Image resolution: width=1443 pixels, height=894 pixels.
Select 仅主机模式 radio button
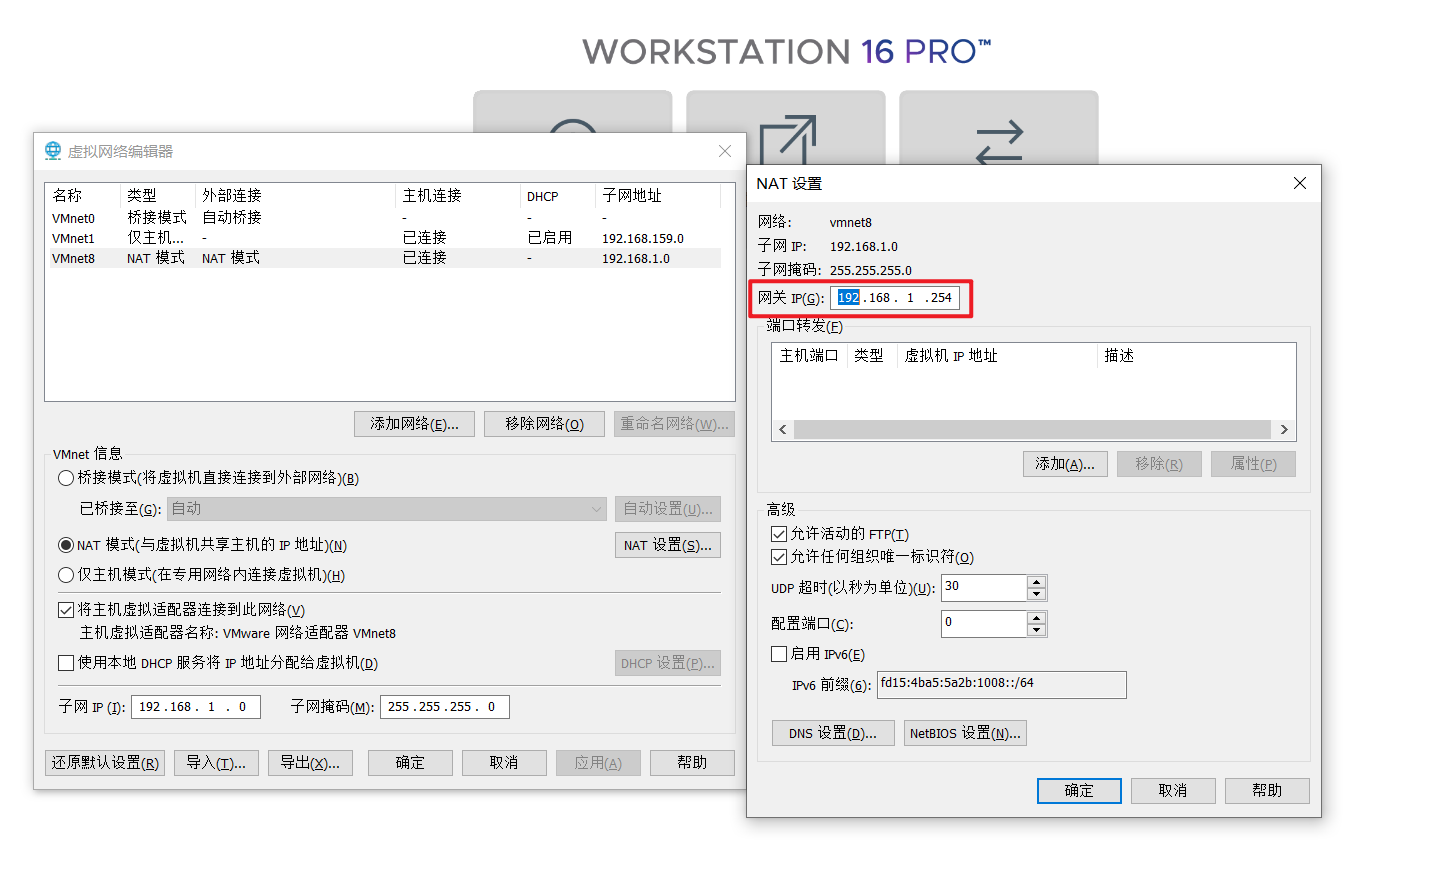coord(66,575)
